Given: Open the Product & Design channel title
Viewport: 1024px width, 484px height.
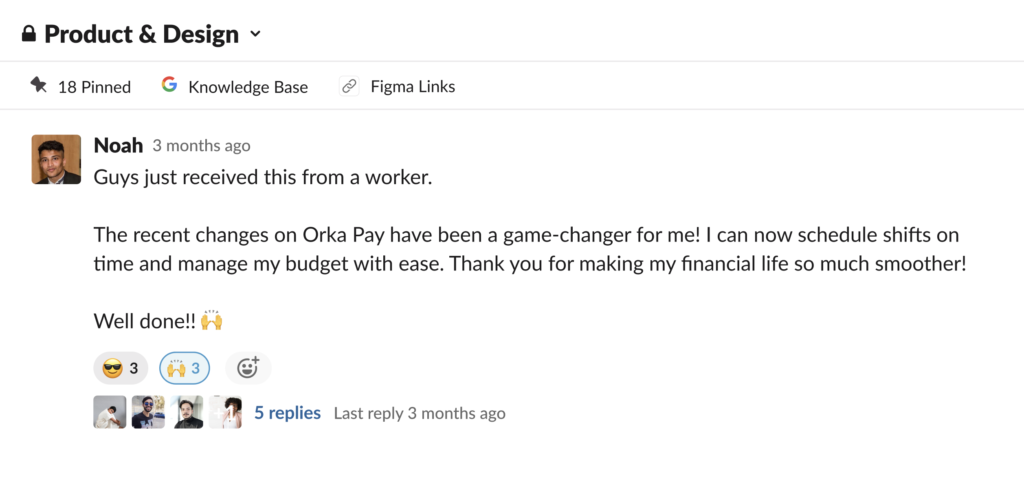Looking at the screenshot, I should click(141, 34).
